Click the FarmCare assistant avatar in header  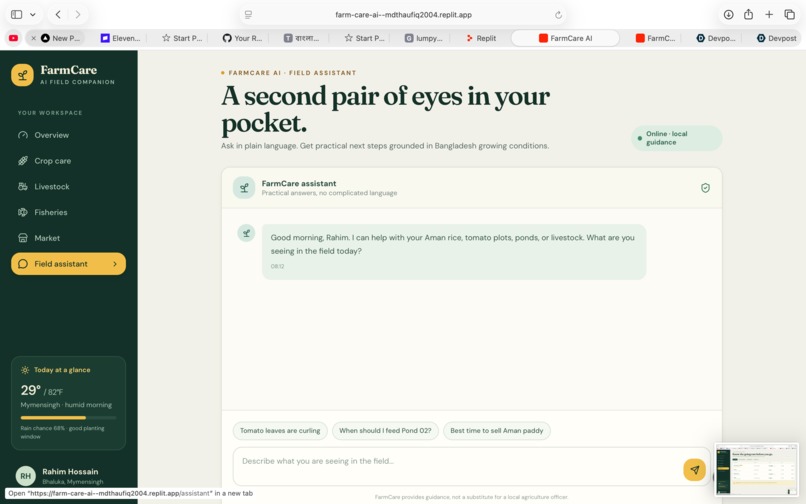click(x=244, y=188)
